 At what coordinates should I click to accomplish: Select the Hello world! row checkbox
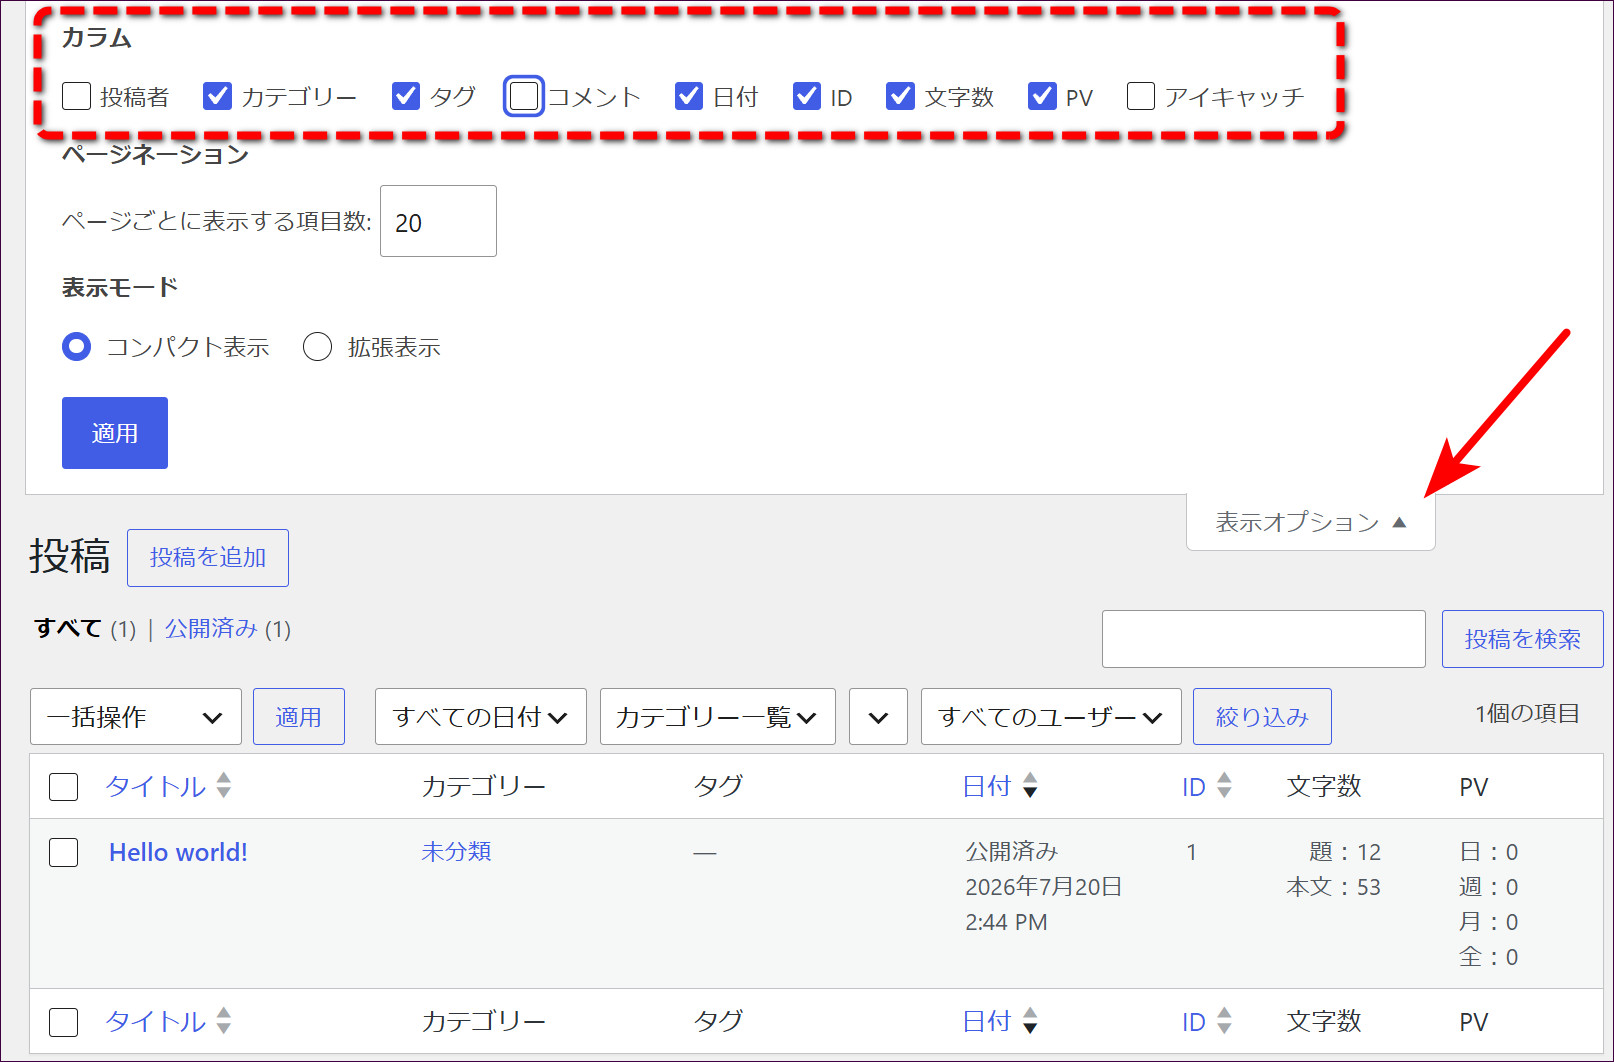coord(64,852)
